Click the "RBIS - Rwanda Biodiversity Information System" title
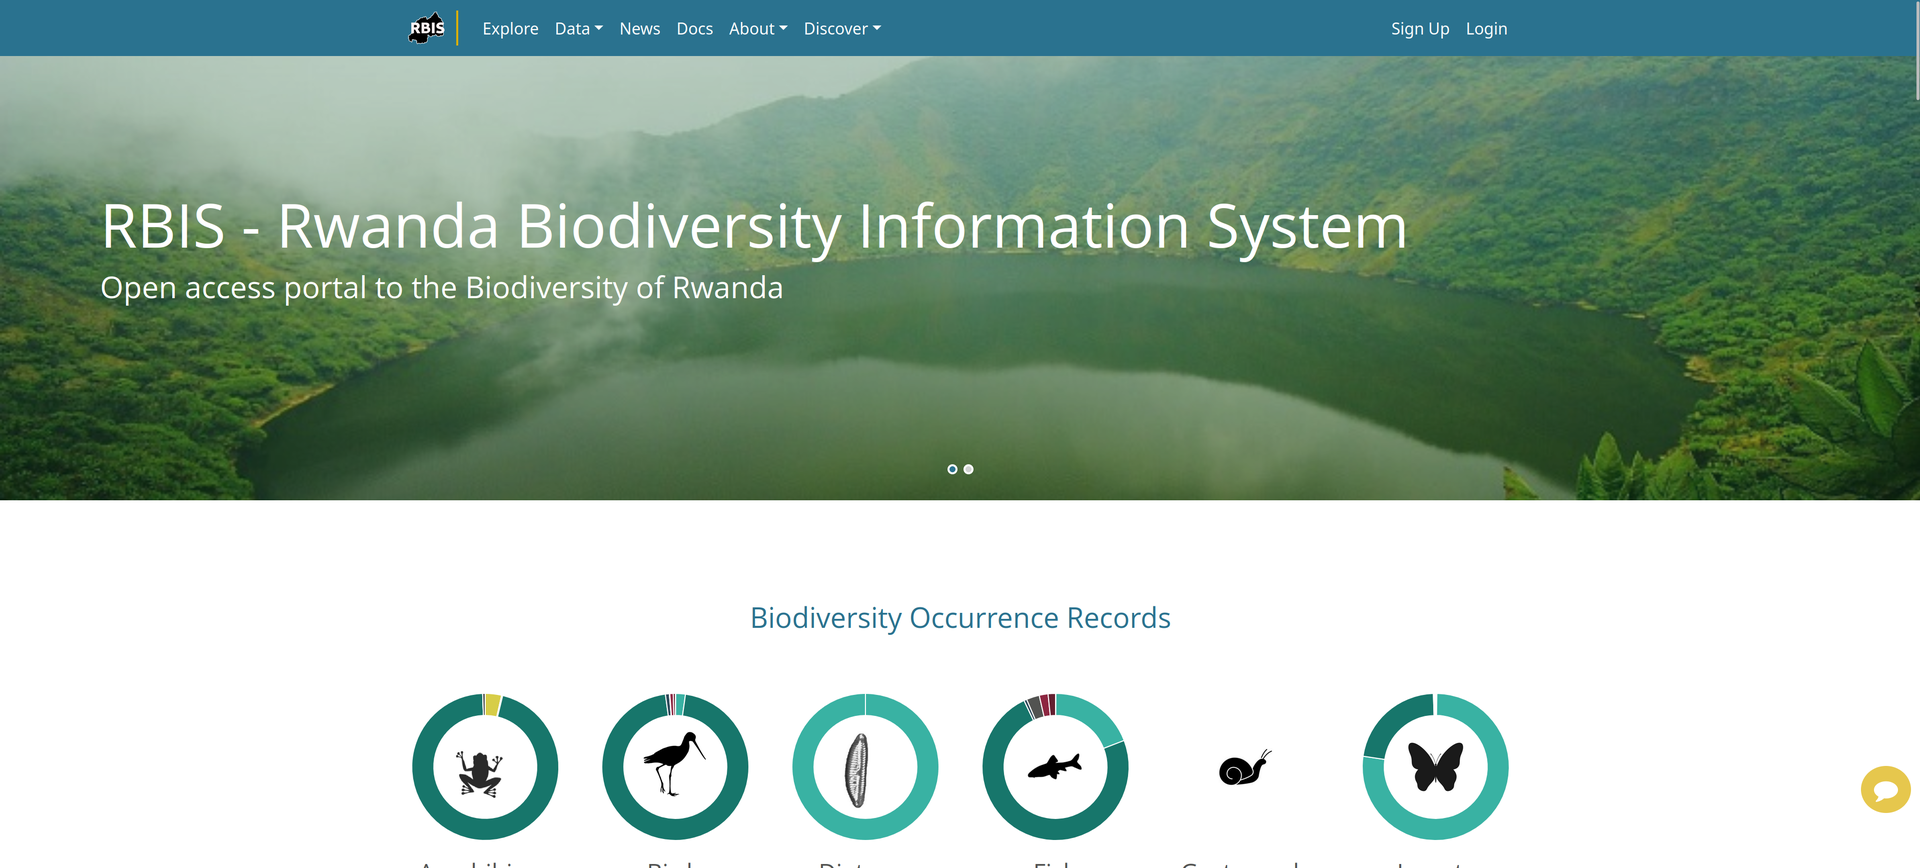The width and height of the screenshot is (1920, 868). [754, 226]
